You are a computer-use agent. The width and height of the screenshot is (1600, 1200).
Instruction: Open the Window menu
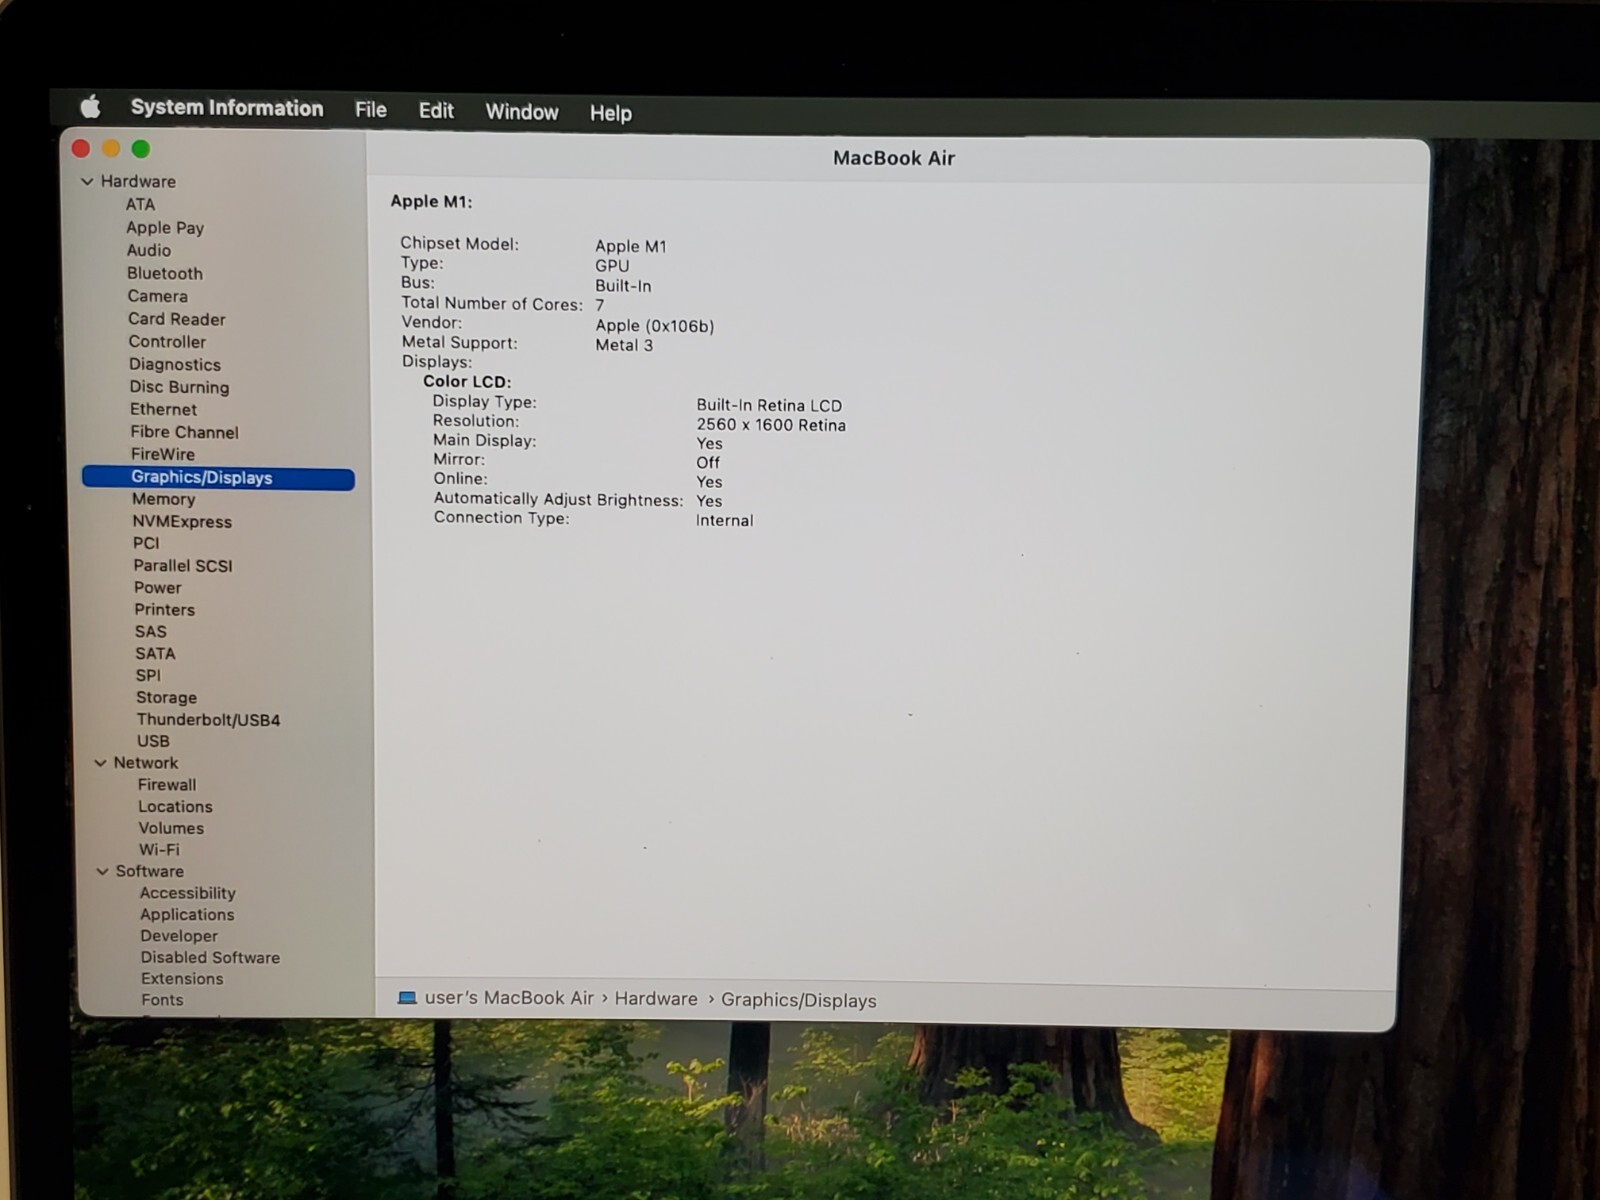(522, 112)
